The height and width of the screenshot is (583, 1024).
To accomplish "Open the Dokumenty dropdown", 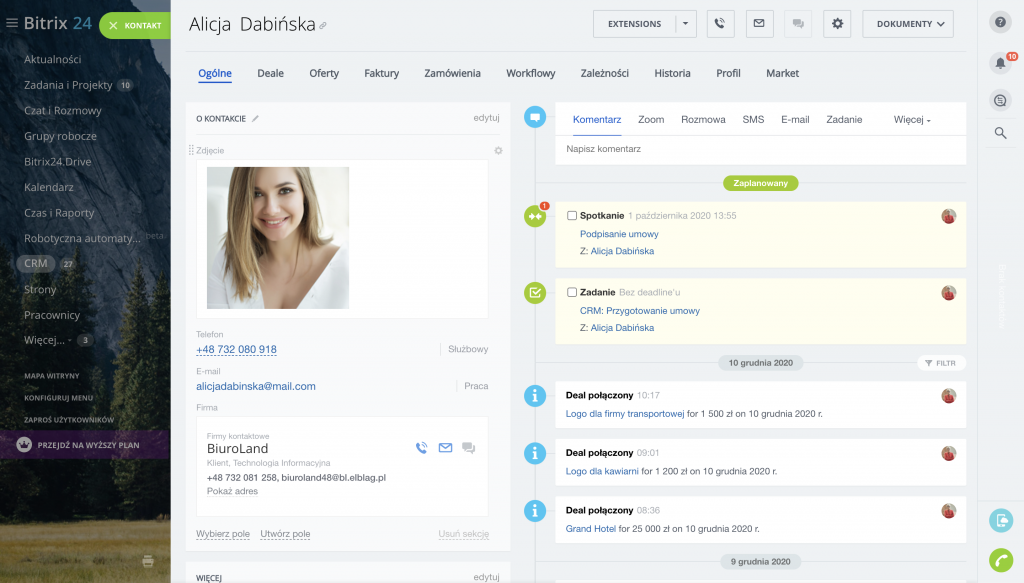I will coord(907,24).
